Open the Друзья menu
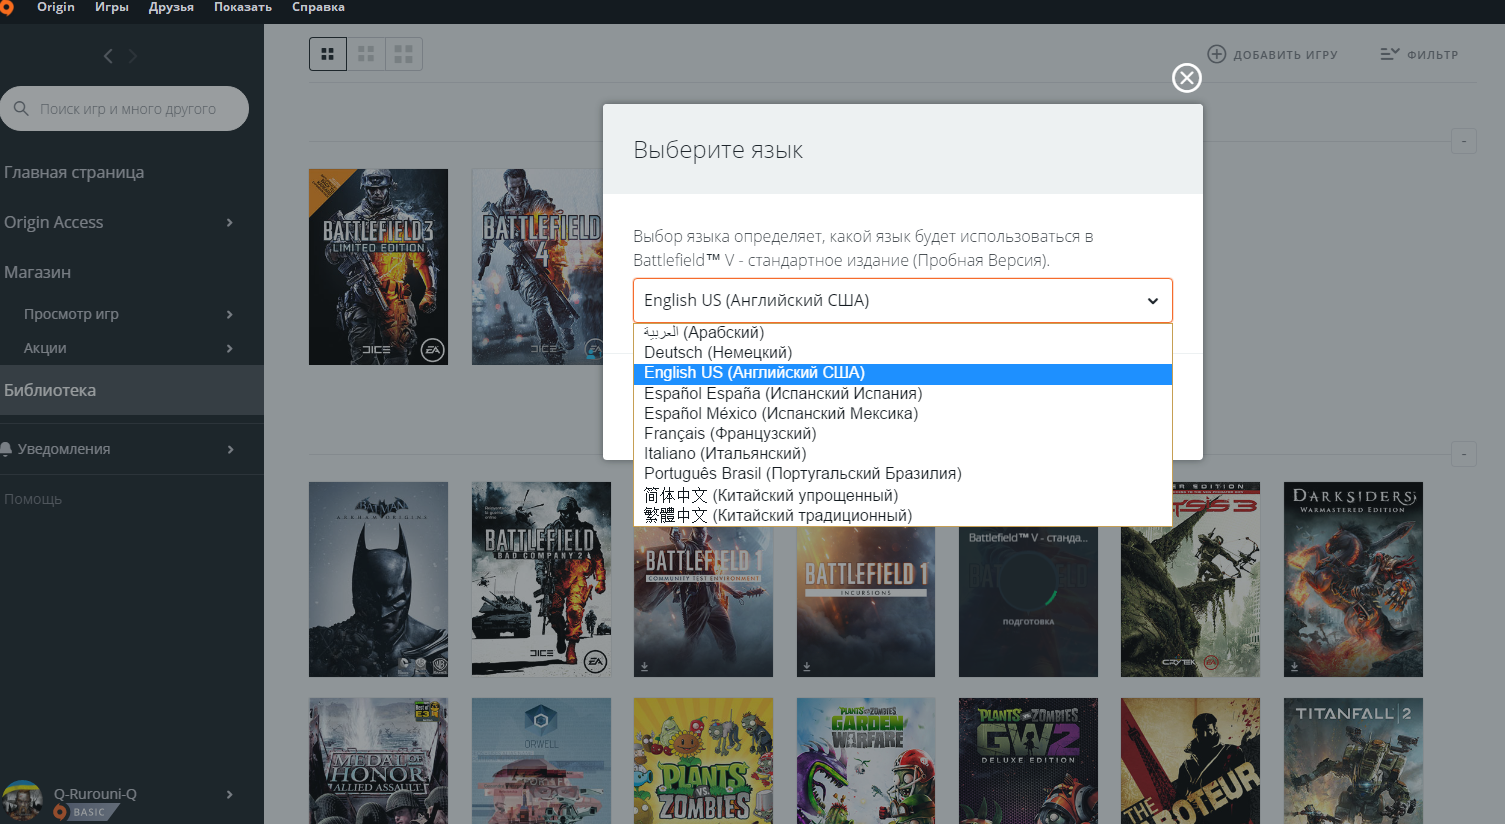The height and width of the screenshot is (824, 1505). click(x=171, y=7)
